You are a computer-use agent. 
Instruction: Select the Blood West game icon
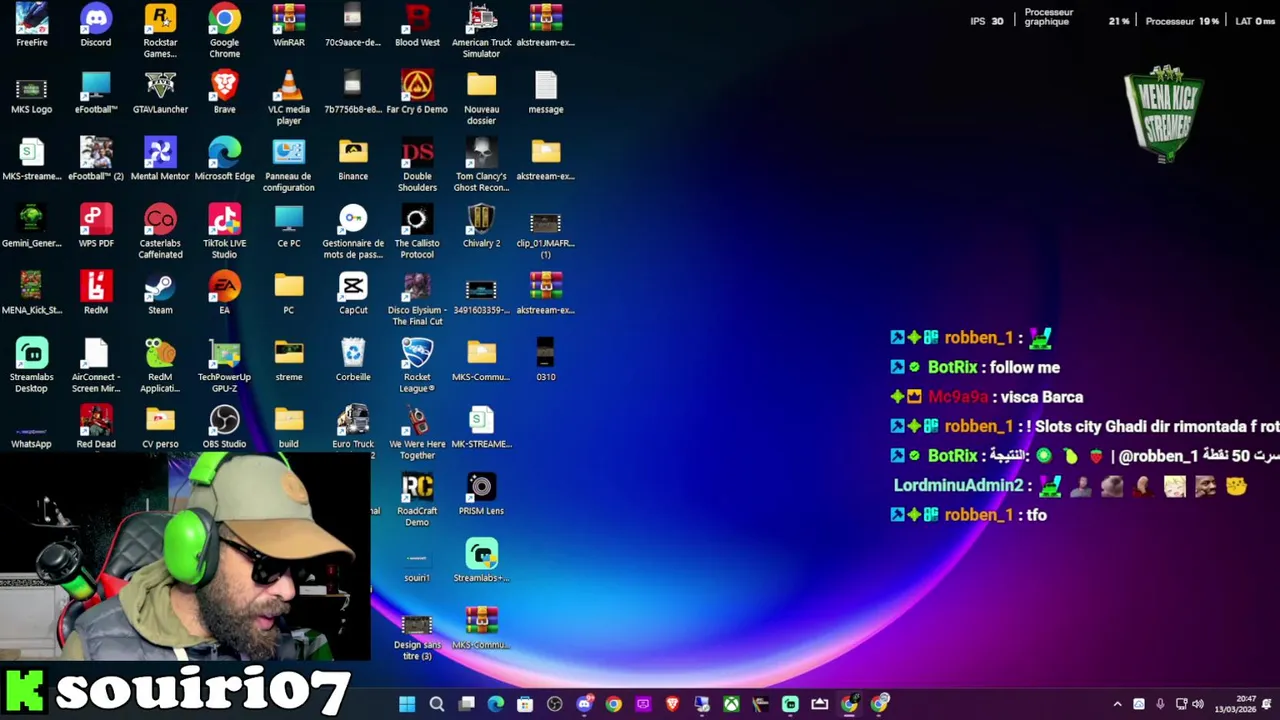[417, 26]
